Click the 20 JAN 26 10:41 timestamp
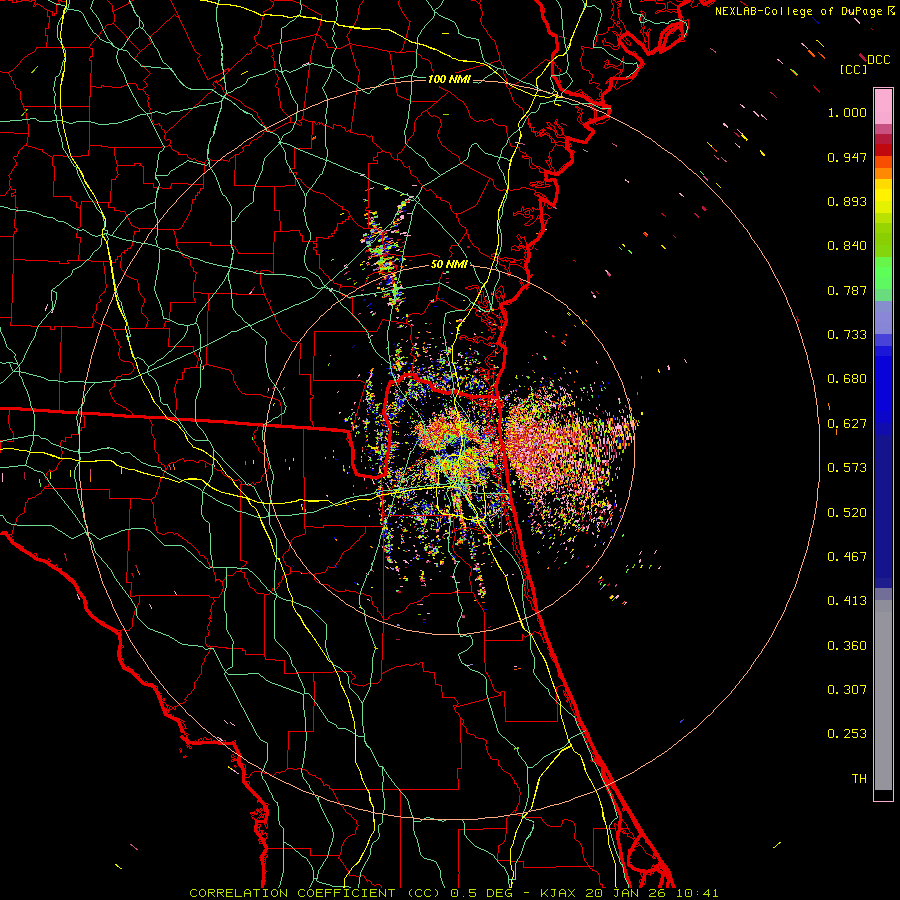Viewport: 900px width, 900px height. point(652,893)
